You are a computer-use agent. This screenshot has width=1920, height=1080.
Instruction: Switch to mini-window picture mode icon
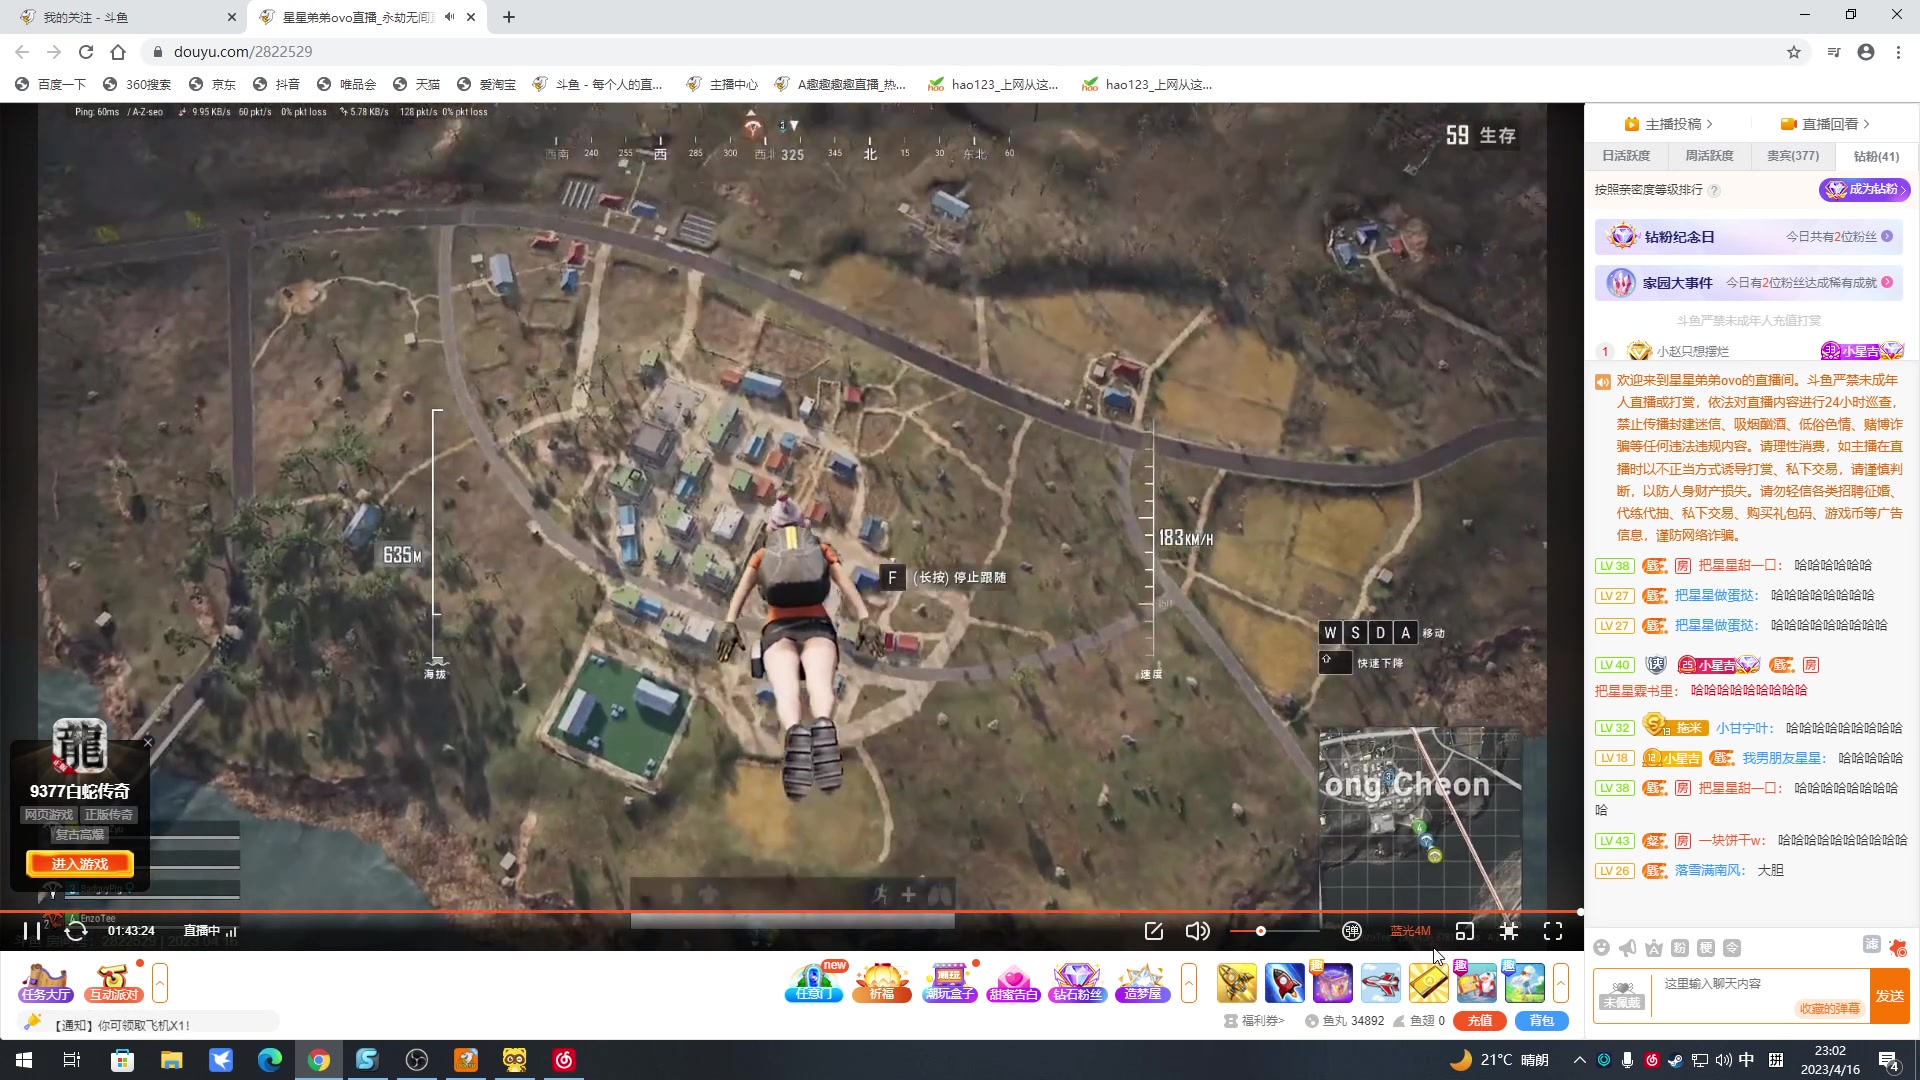1465,931
